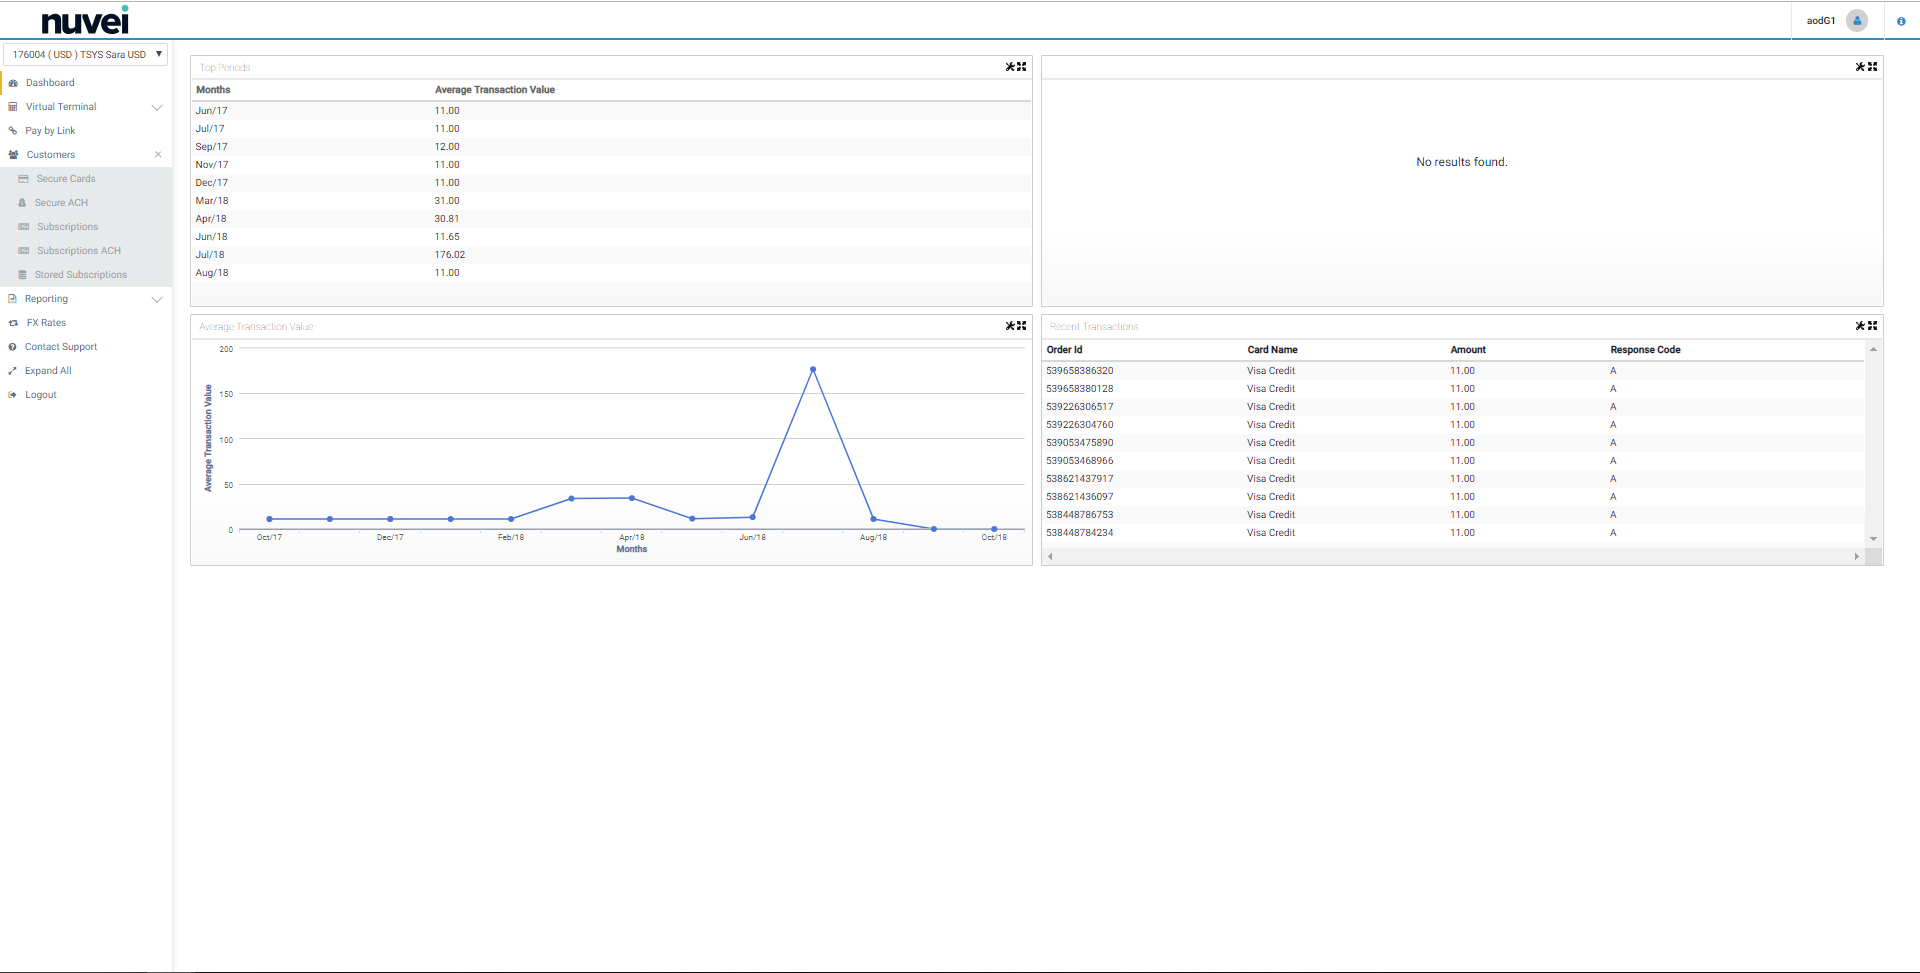The width and height of the screenshot is (1920, 973).
Task: Expand the Virtual Terminal menu chevron
Action: (157, 107)
